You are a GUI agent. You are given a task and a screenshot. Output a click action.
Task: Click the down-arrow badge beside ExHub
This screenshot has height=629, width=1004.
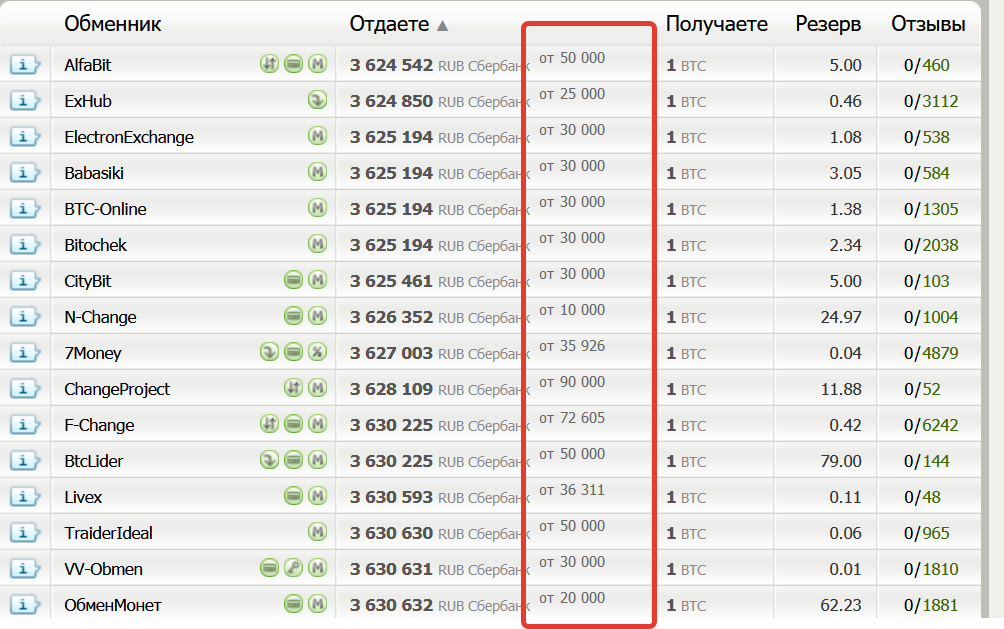coord(316,100)
